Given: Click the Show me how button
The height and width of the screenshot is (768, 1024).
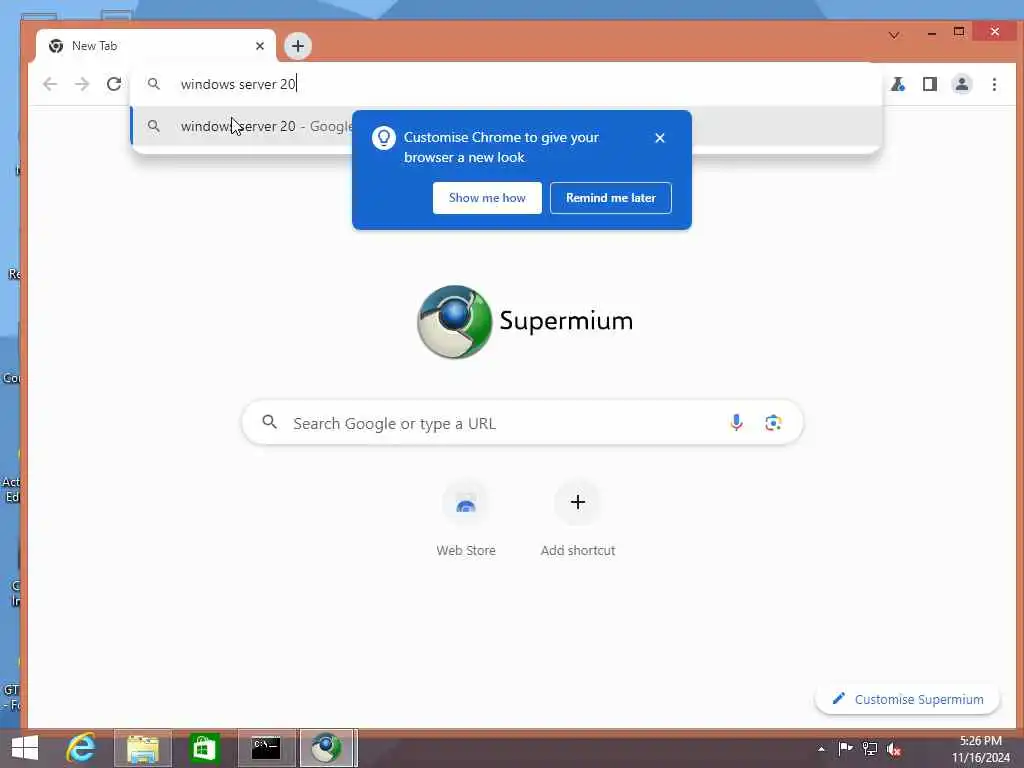Looking at the screenshot, I should pos(487,198).
